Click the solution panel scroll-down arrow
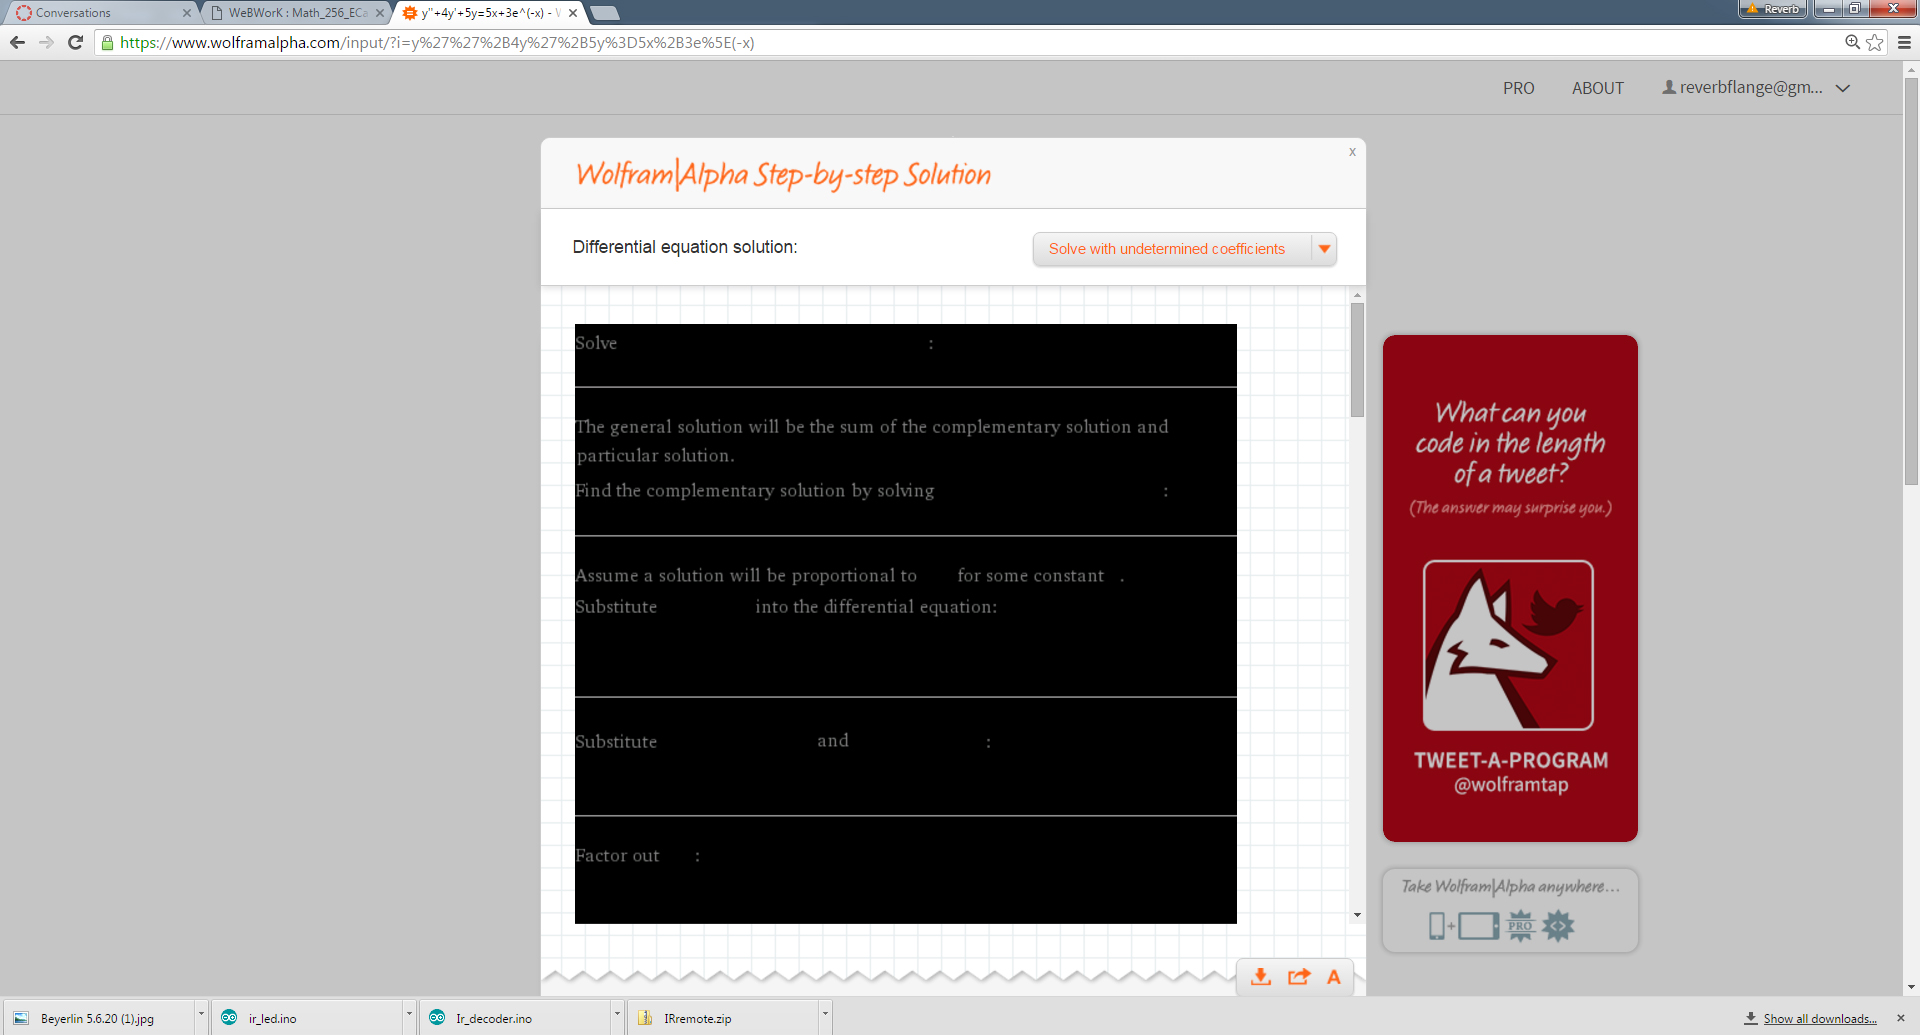The height and width of the screenshot is (1035, 1920). point(1357,915)
